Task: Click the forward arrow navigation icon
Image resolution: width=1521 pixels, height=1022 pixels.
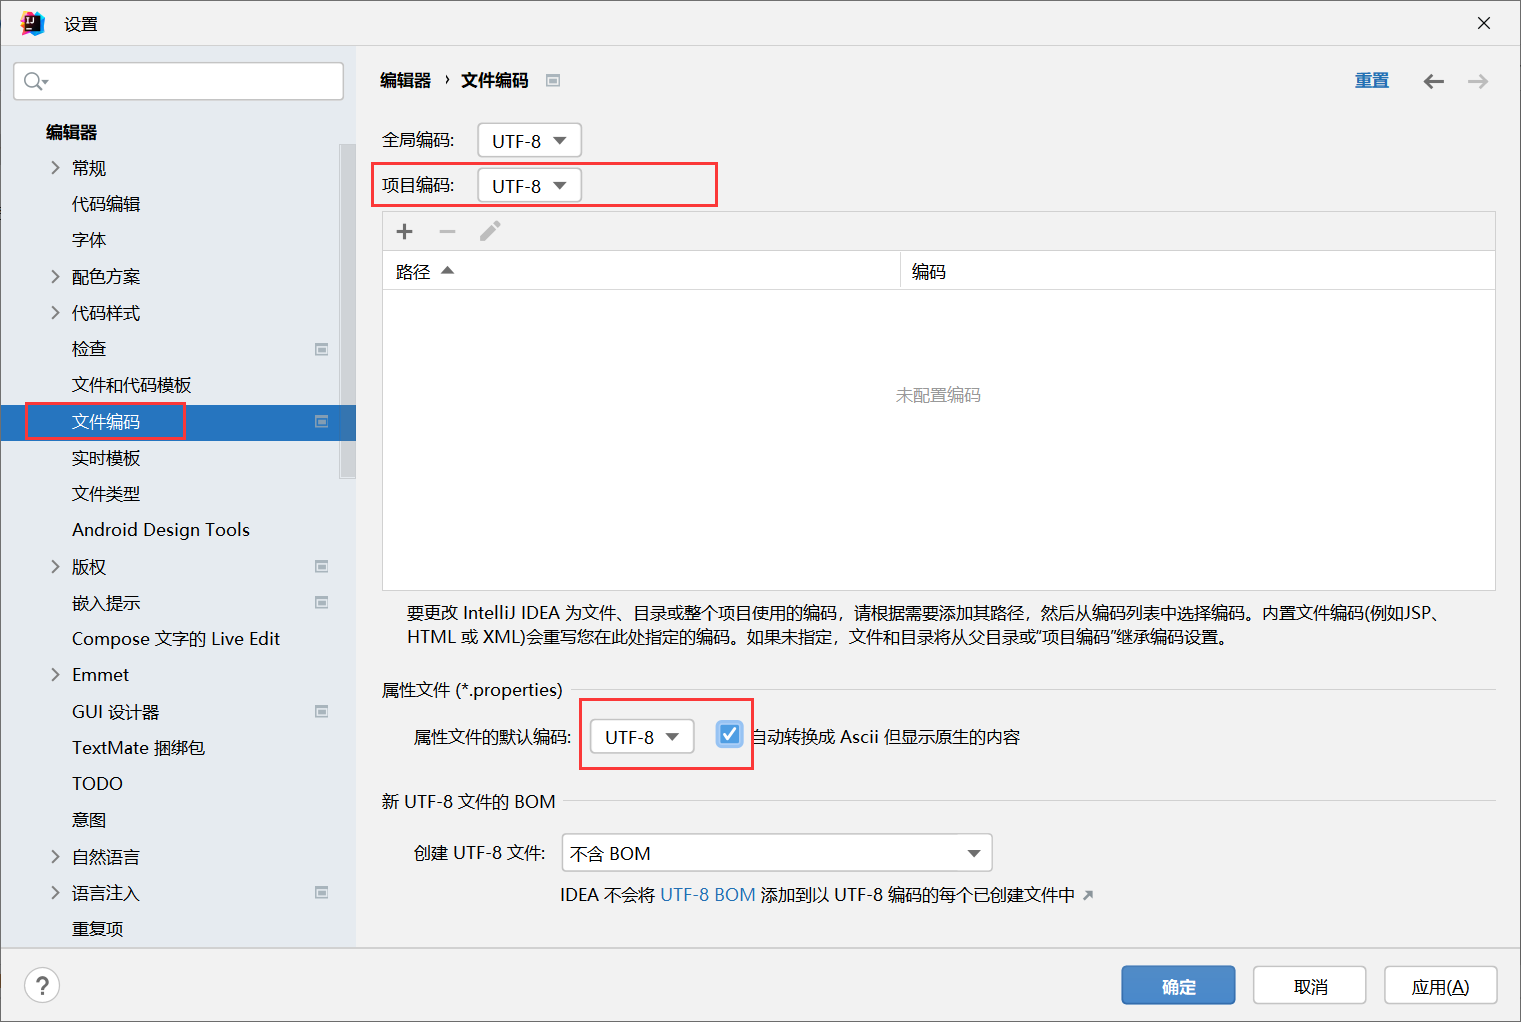Action: (1478, 81)
